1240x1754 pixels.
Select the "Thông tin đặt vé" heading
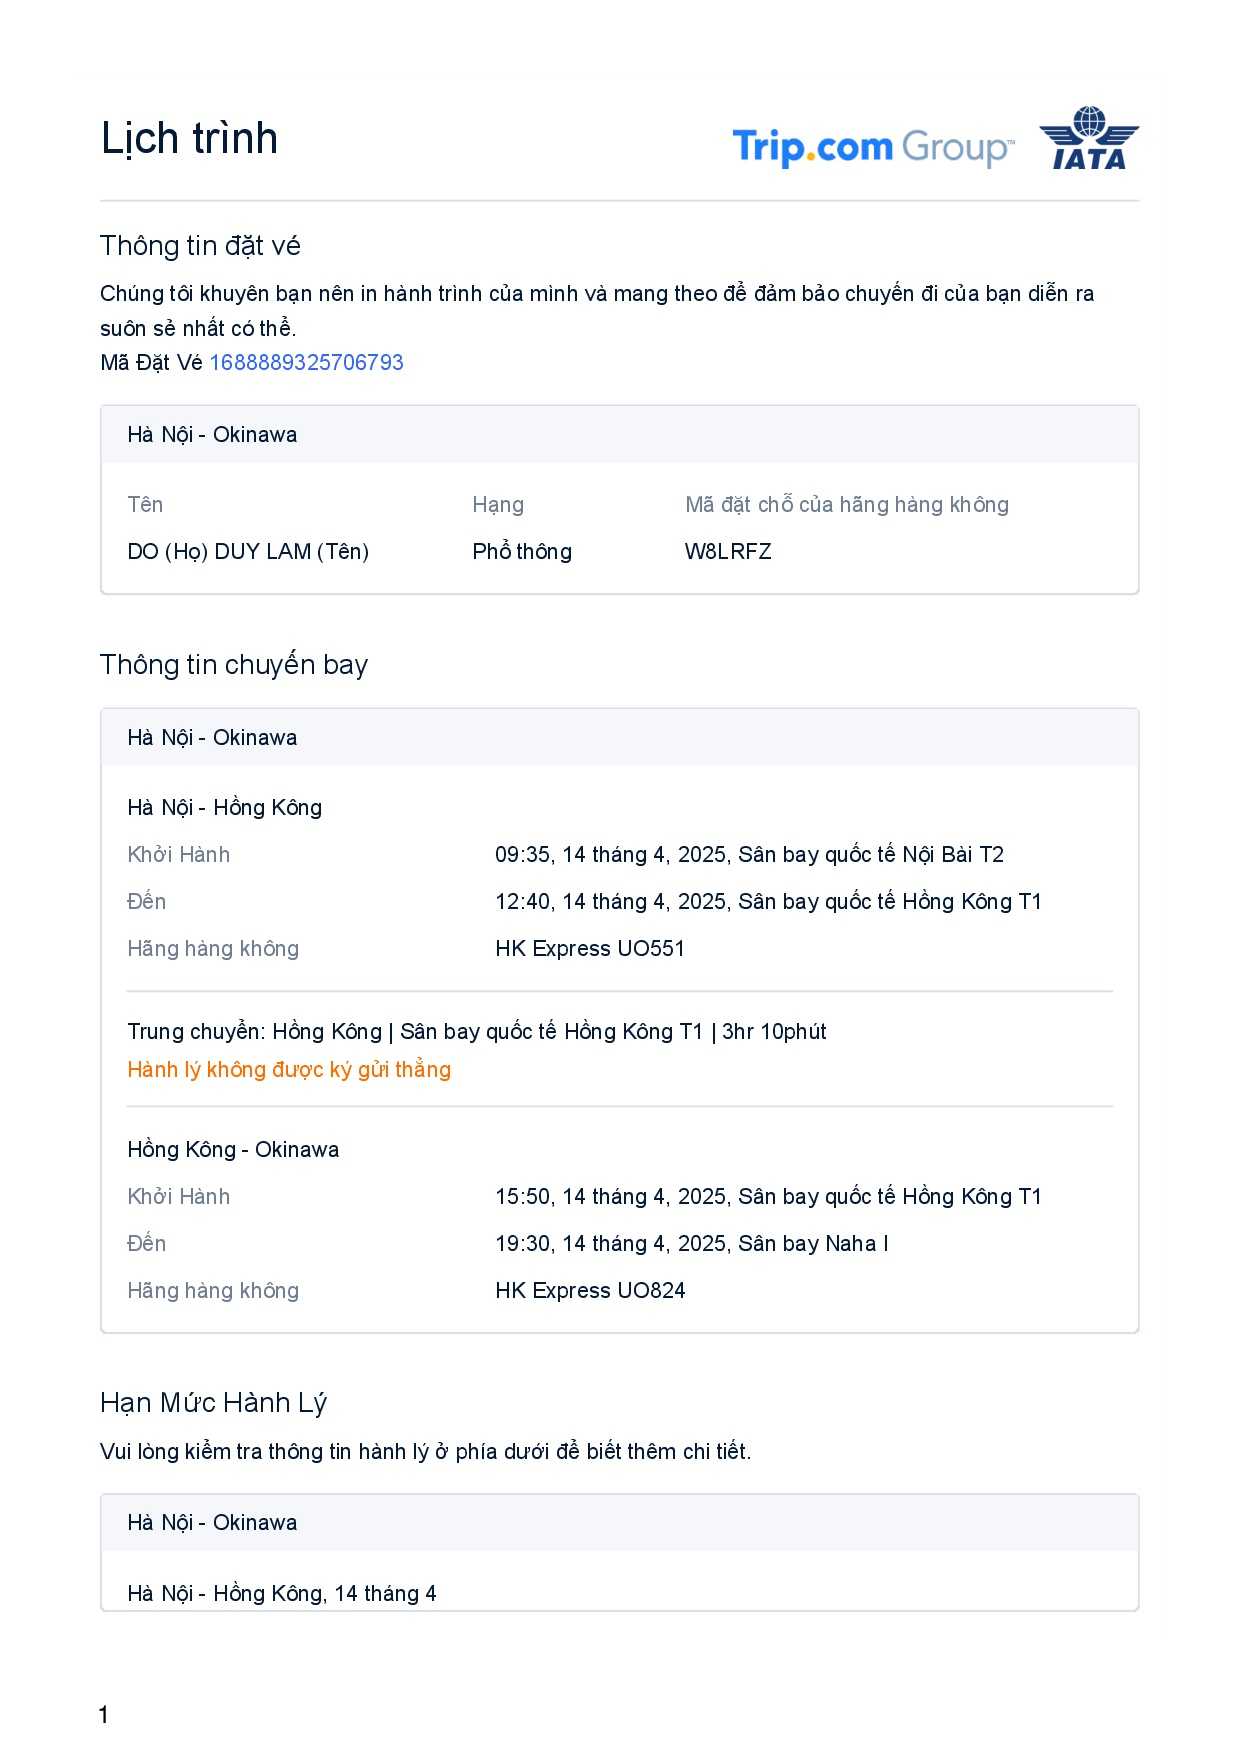coord(200,246)
